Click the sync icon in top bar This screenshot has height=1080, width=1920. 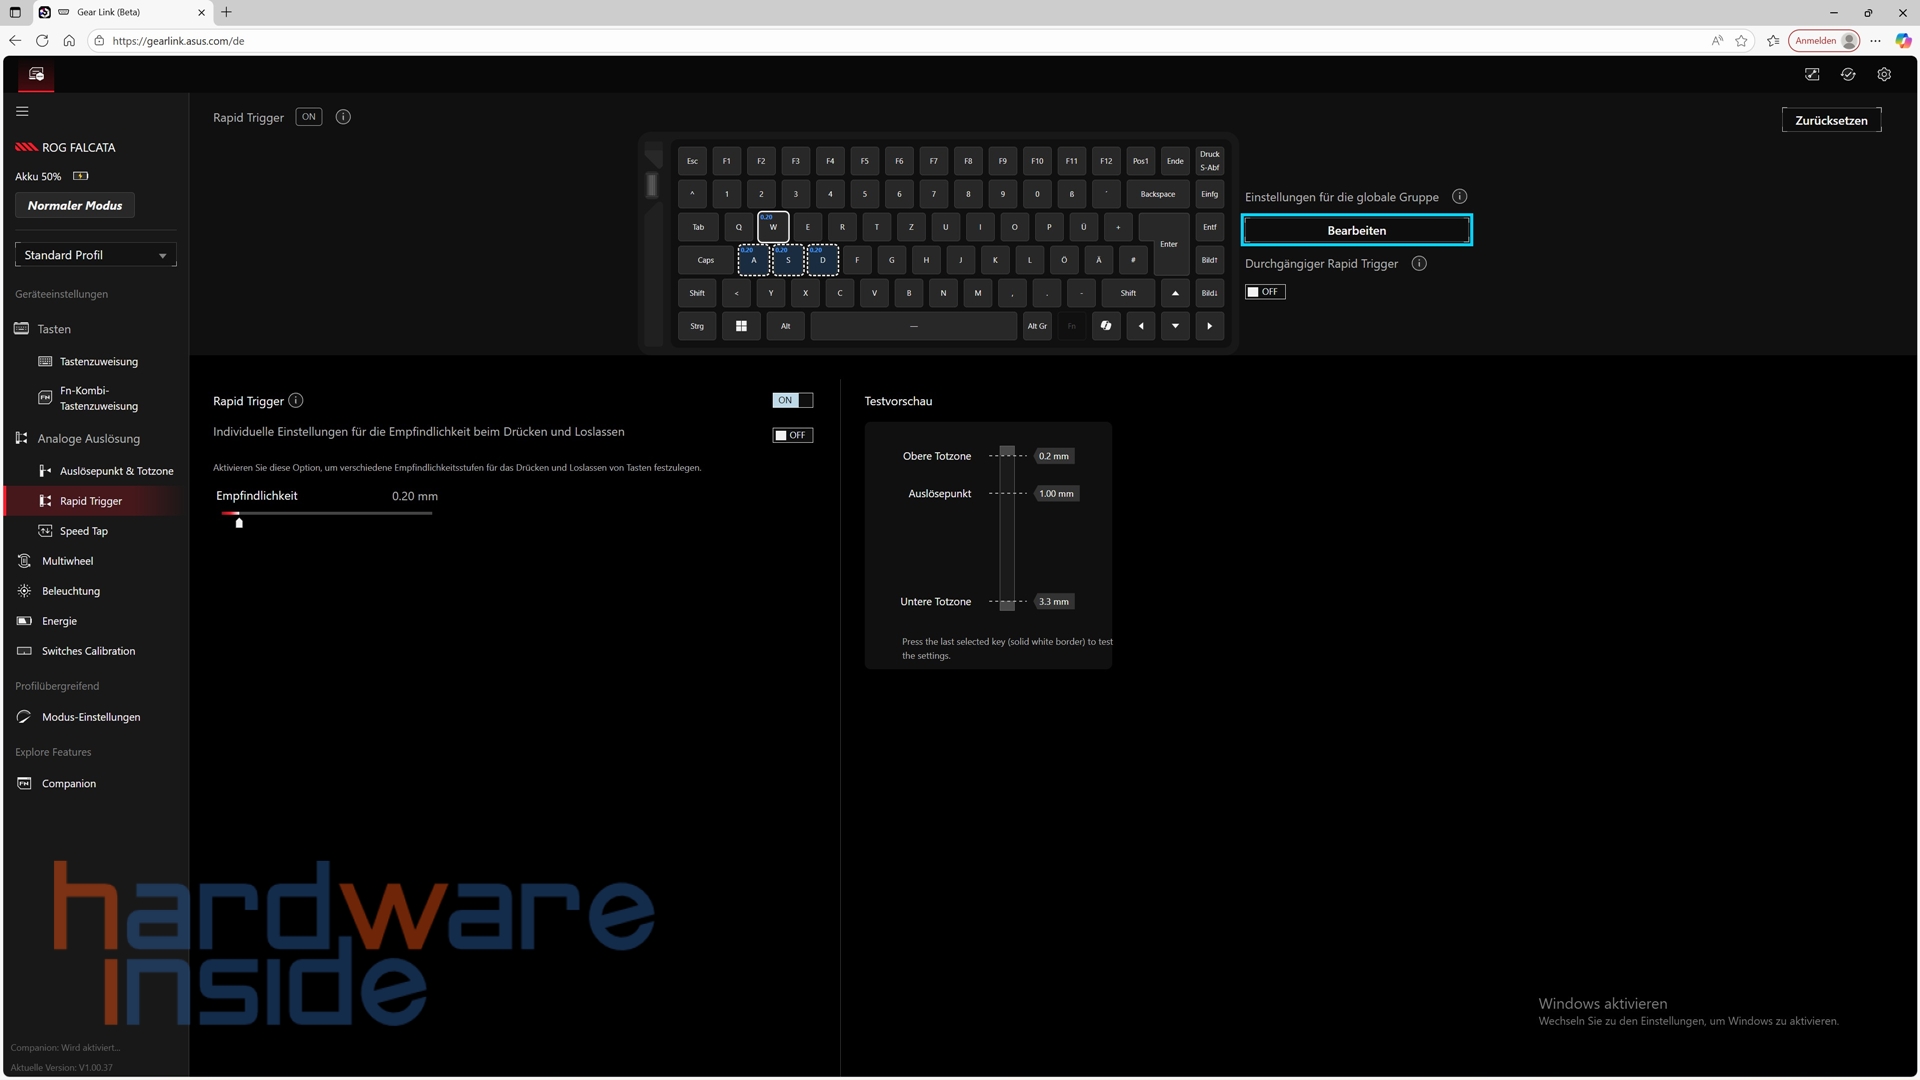click(1848, 74)
